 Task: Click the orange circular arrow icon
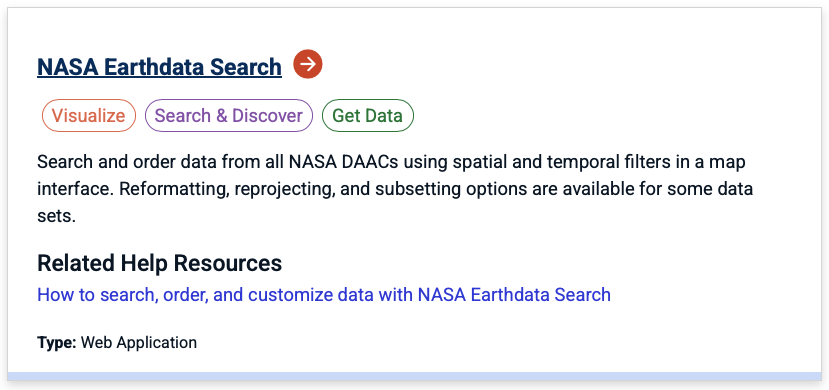point(308,64)
